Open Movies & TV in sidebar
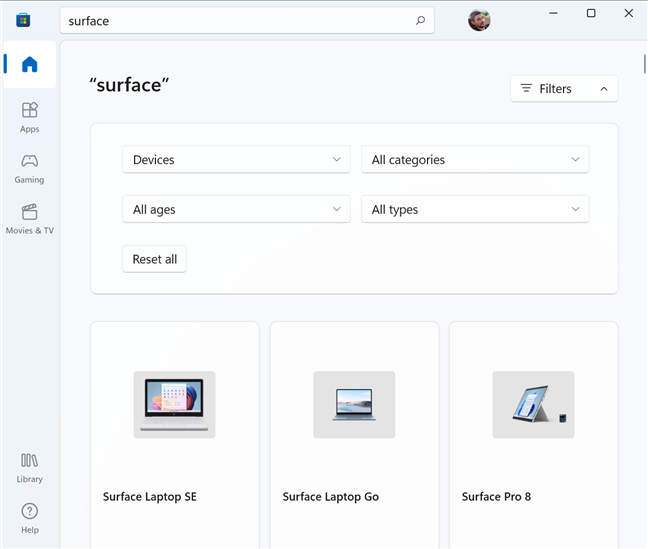 pos(29,219)
